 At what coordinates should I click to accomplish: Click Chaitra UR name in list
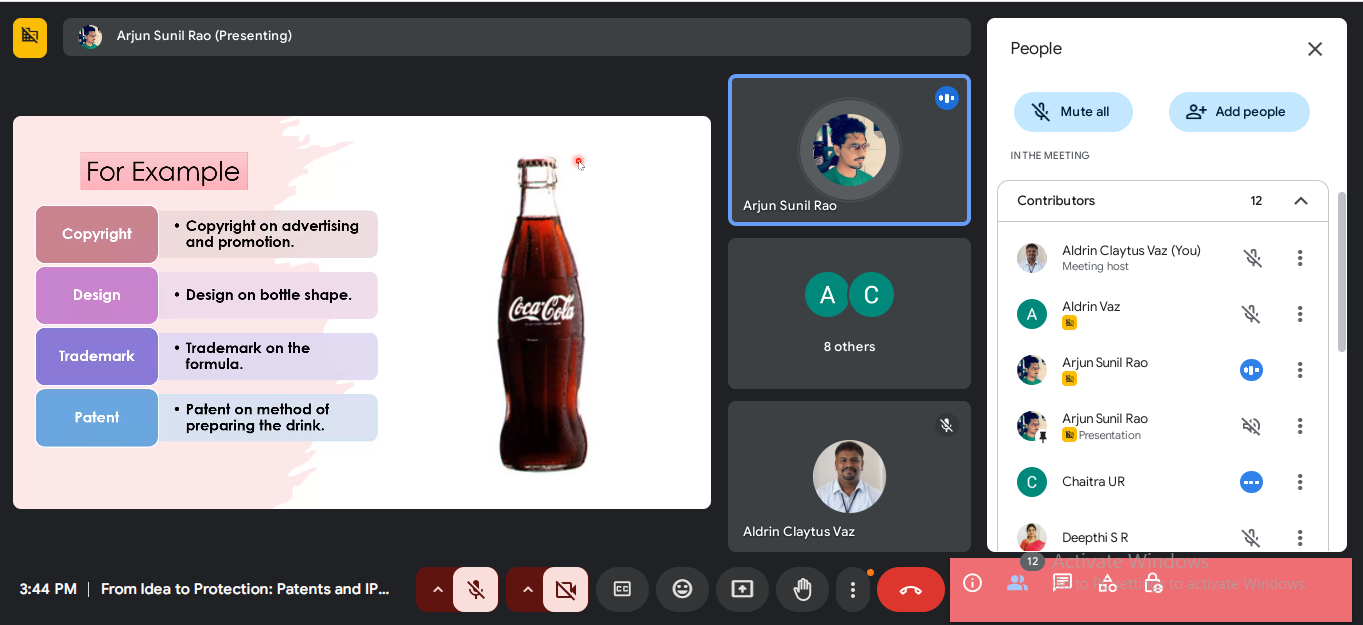pyautogui.click(x=1093, y=482)
